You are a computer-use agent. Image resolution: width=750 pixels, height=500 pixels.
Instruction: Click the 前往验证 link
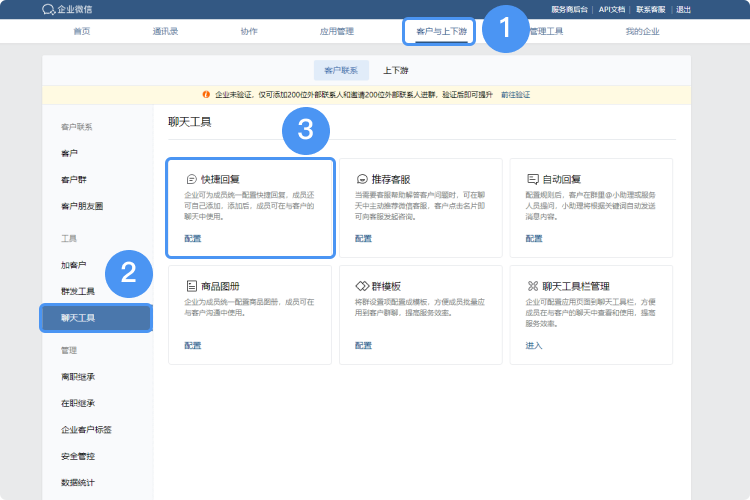(516, 94)
